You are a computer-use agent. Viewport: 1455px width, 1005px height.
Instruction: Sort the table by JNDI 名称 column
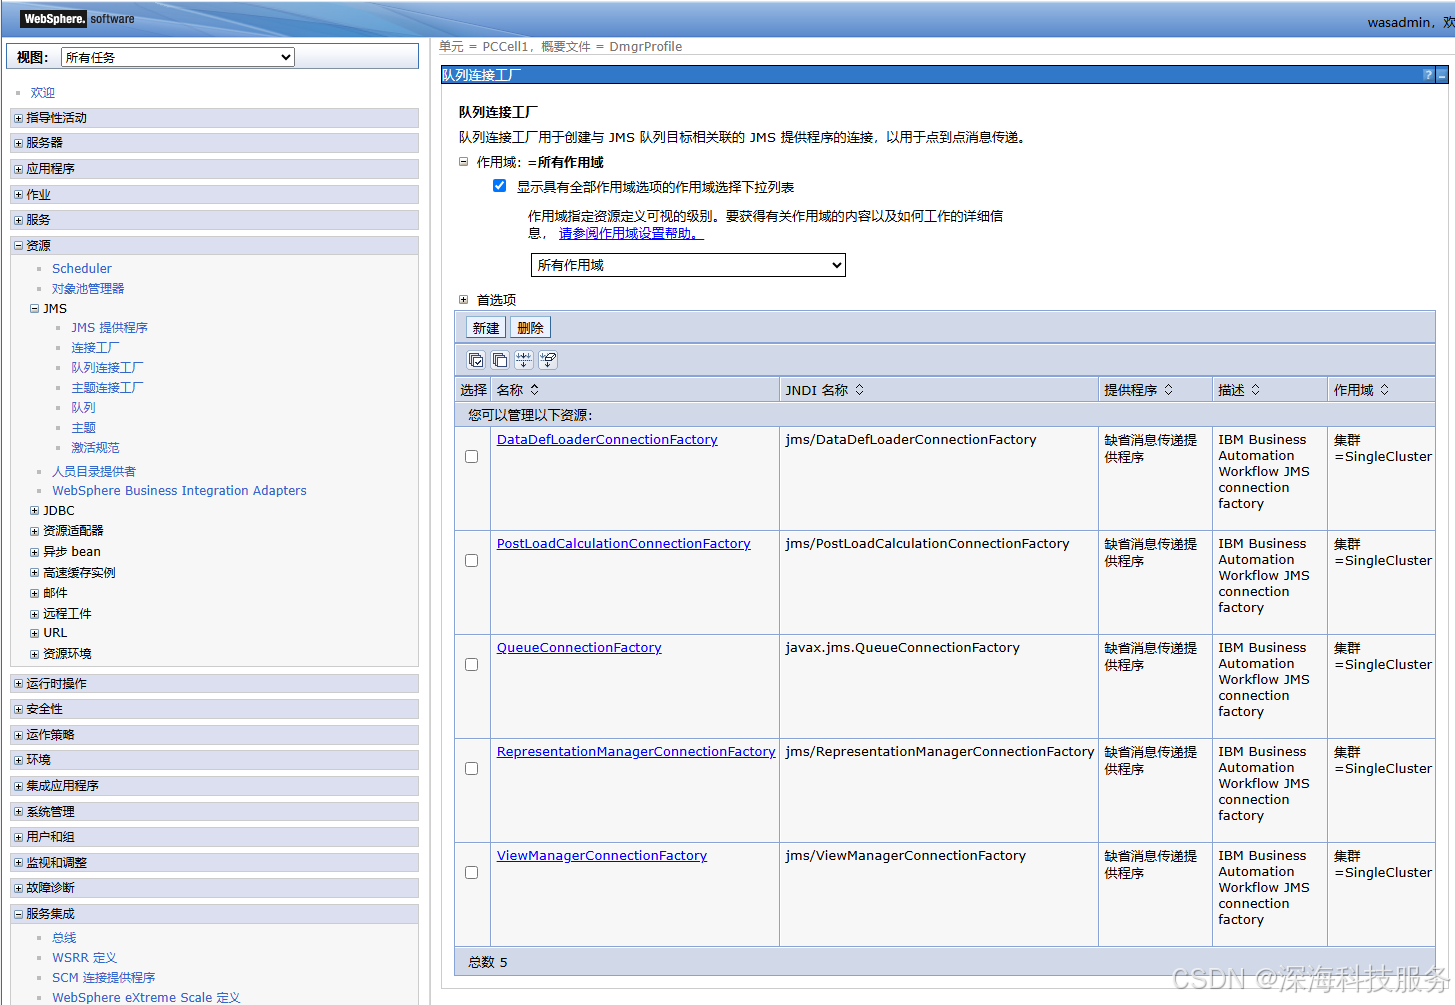[x=859, y=389]
